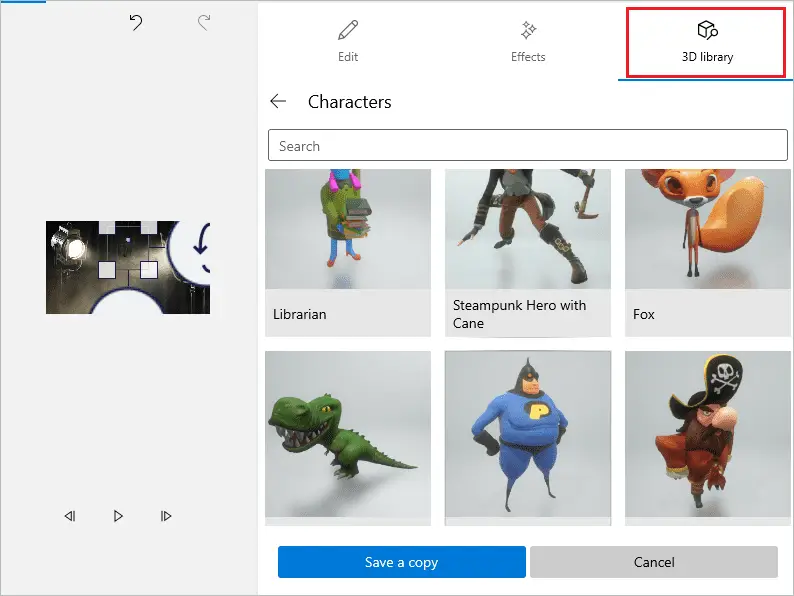Viewport: 794px width, 596px height.
Task: Click the Search input field
Action: [528, 145]
